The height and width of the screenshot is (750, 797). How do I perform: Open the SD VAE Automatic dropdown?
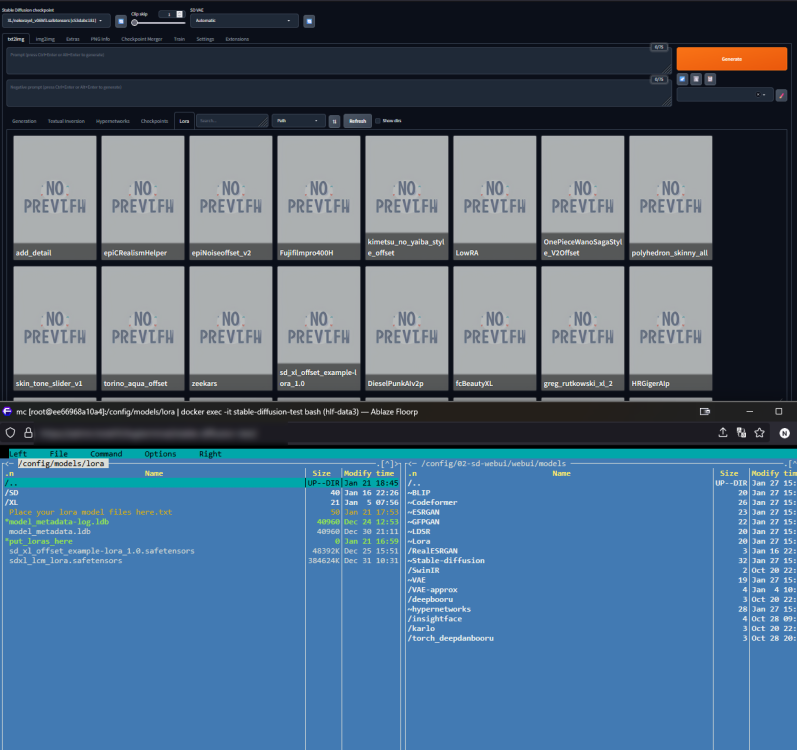pos(243,21)
